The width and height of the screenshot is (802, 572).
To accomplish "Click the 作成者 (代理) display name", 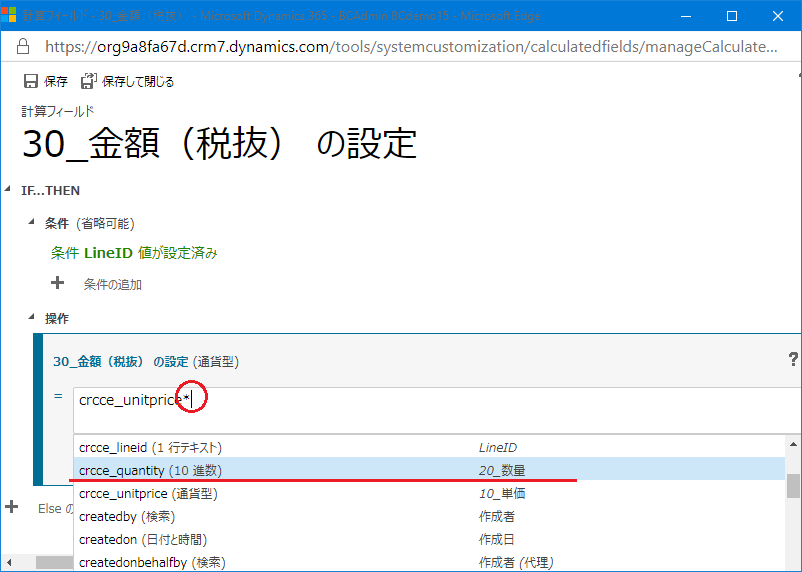I will click(x=516, y=562).
